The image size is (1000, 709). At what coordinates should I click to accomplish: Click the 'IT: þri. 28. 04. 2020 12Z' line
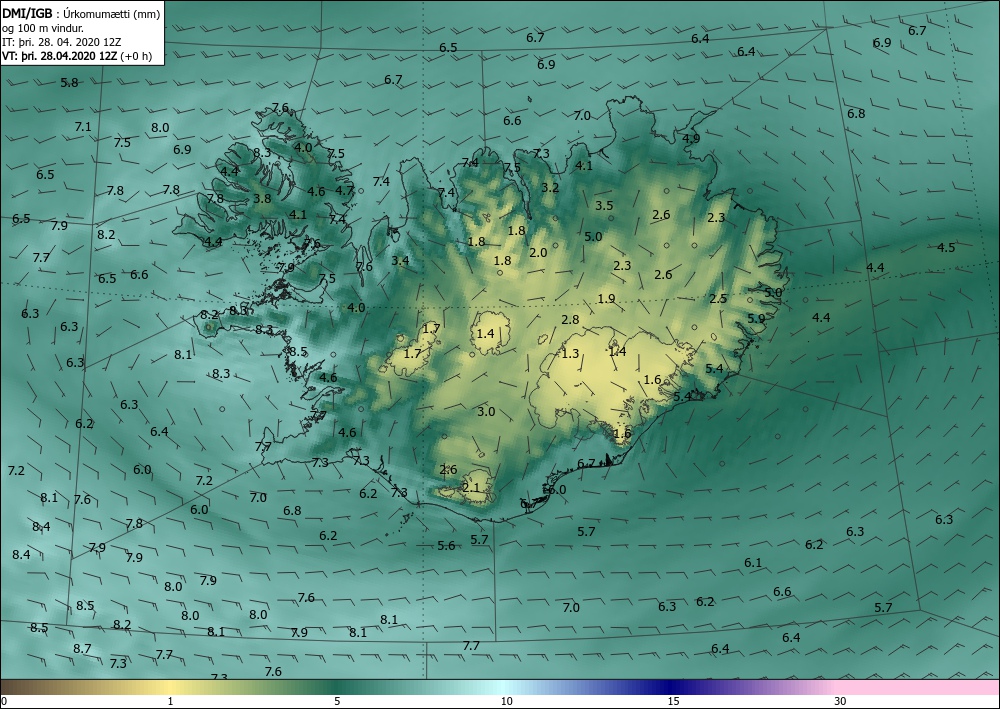(x=61, y=42)
